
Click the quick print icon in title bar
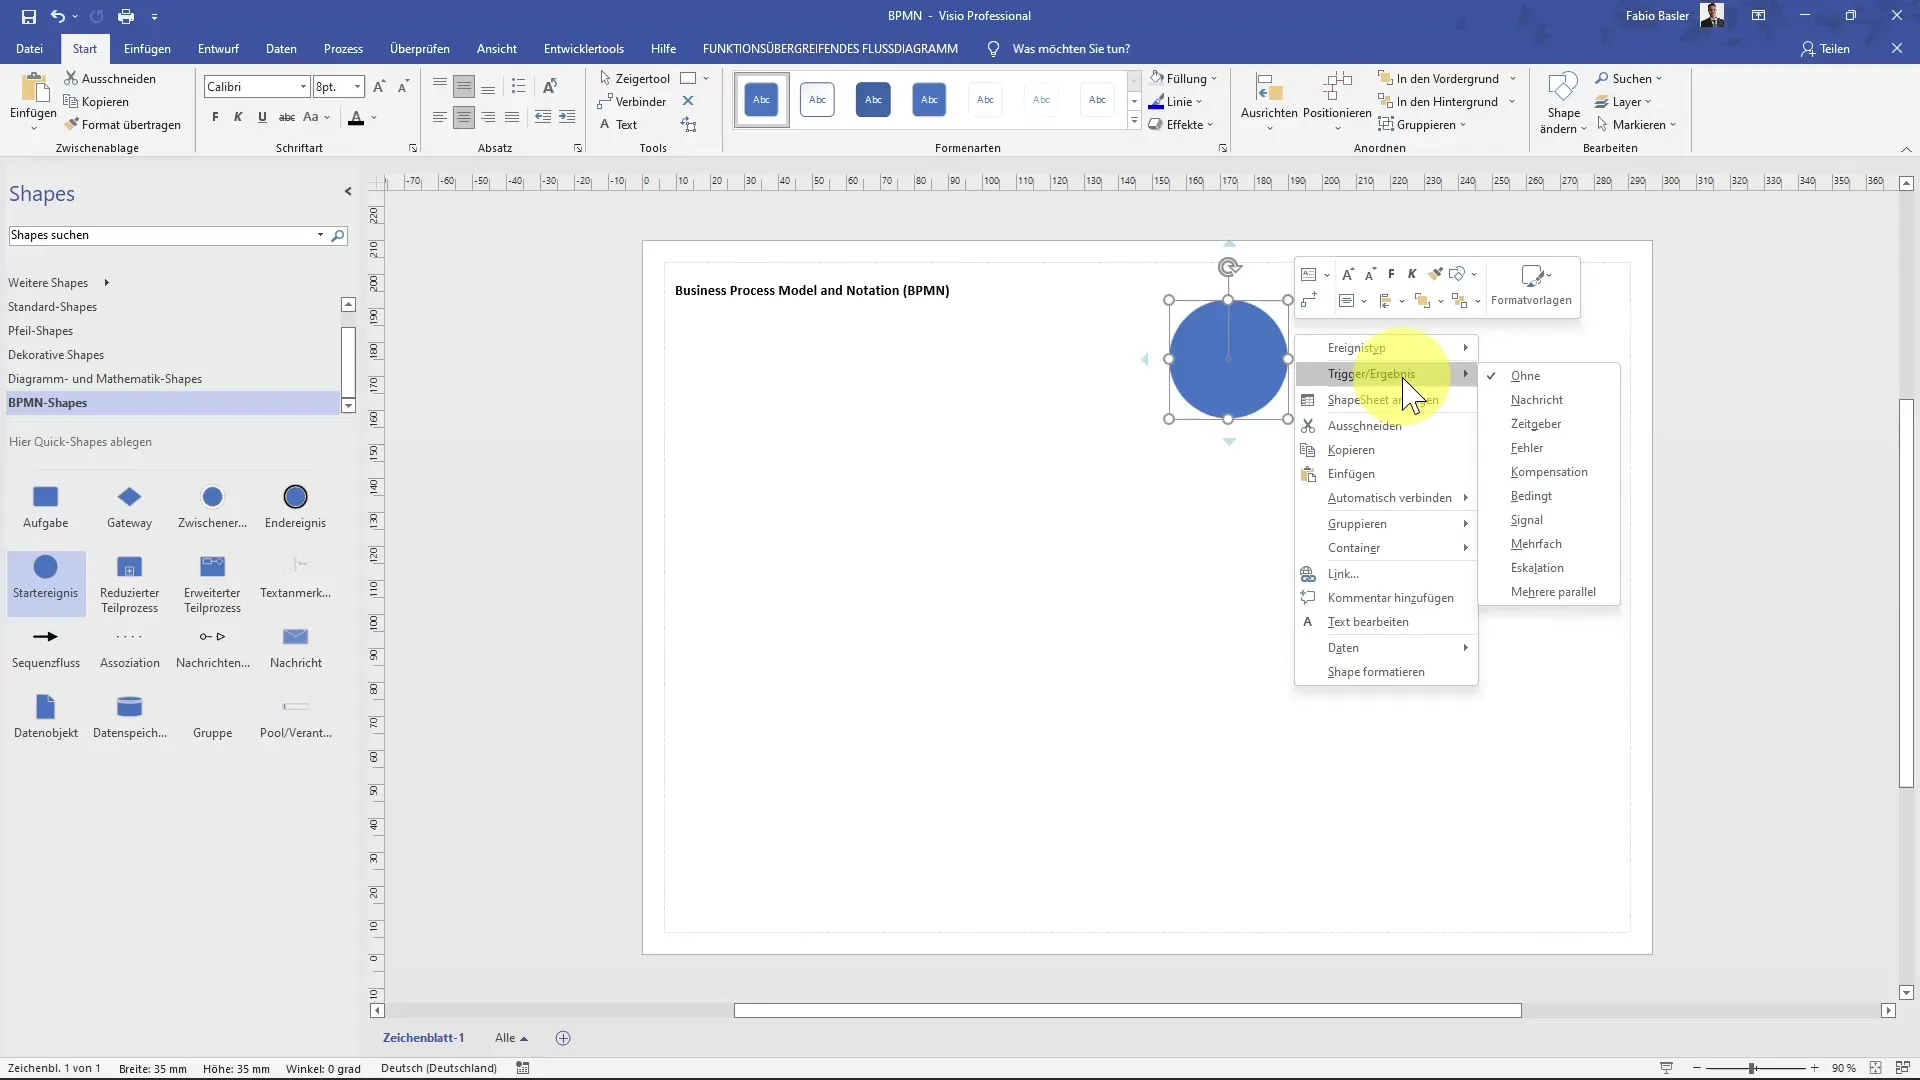[x=126, y=16]
